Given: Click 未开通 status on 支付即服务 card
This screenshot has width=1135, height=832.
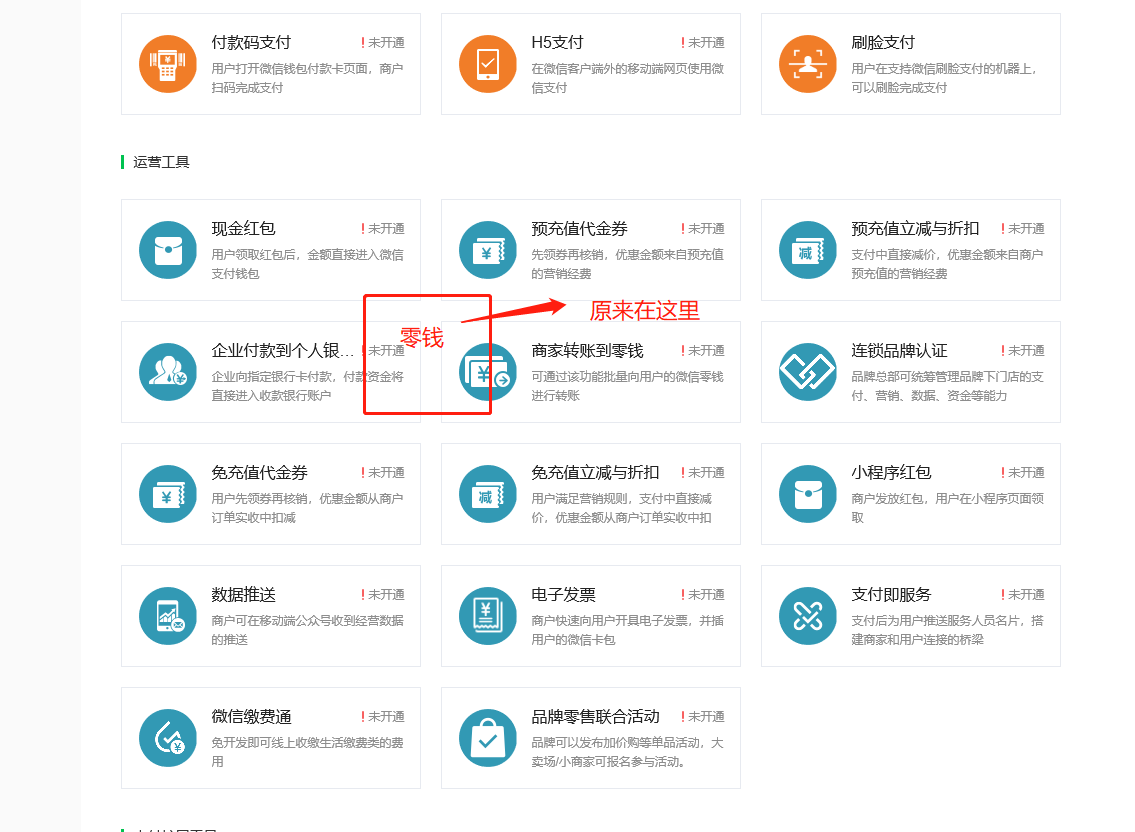Looking at the screenshot, I should 1023,595.
